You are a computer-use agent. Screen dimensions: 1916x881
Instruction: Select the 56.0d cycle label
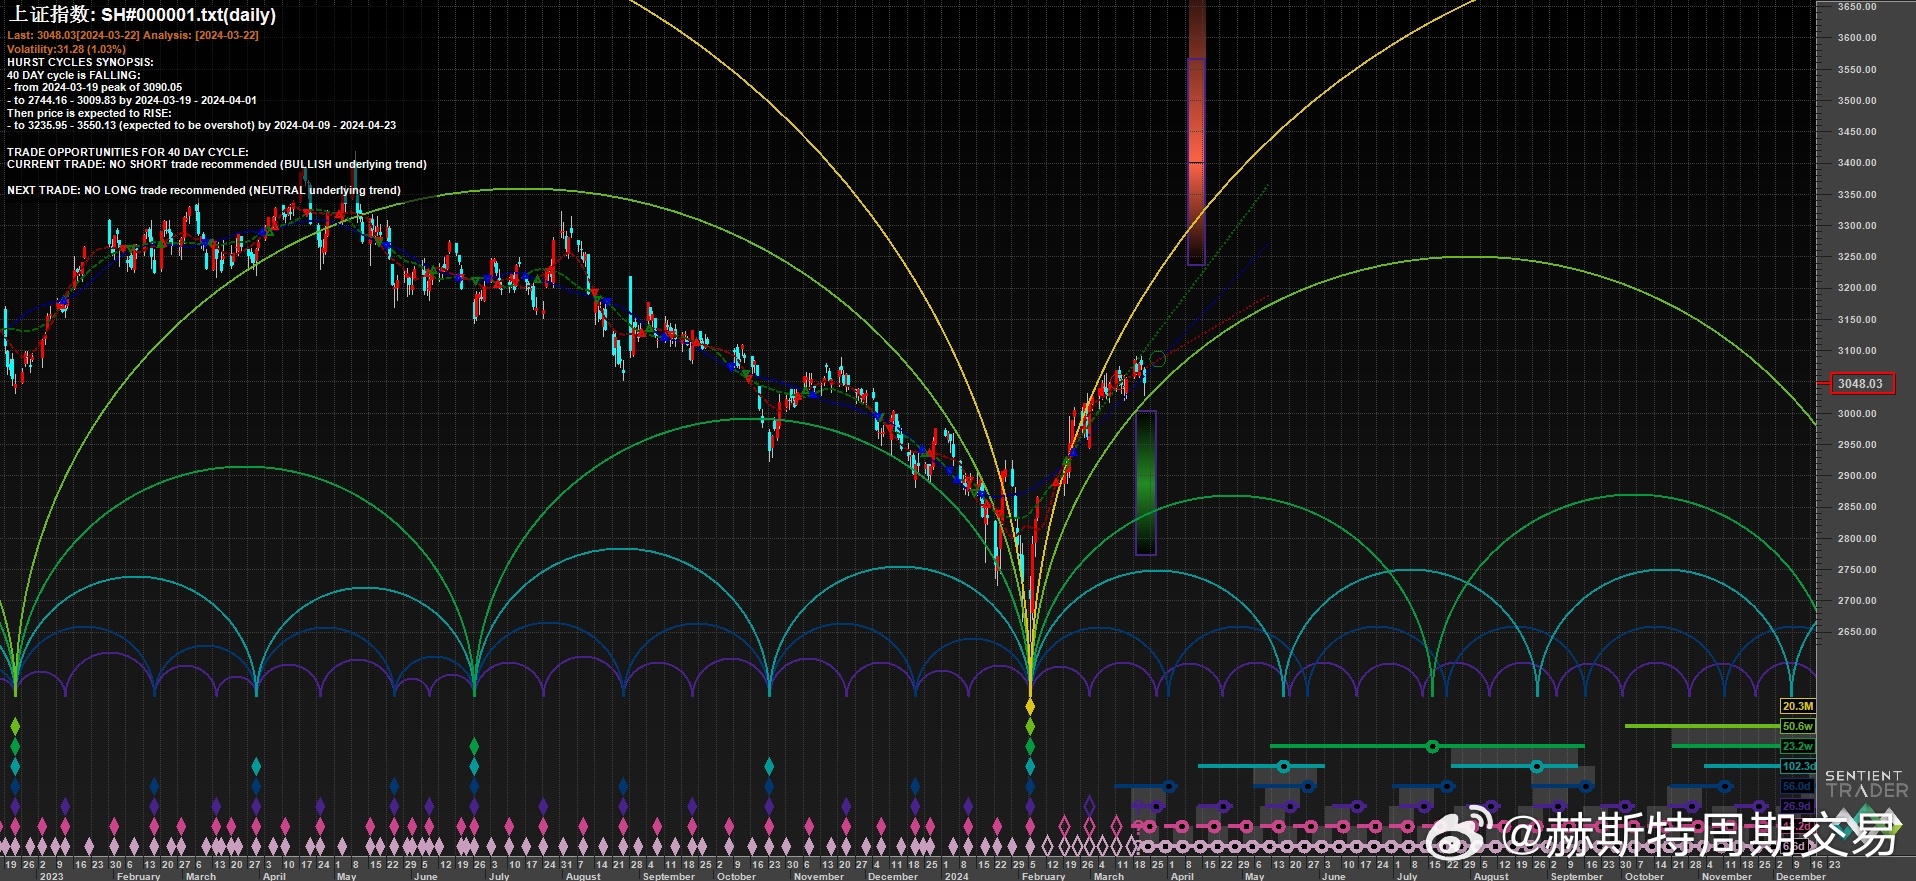(x=1797, y=786)
